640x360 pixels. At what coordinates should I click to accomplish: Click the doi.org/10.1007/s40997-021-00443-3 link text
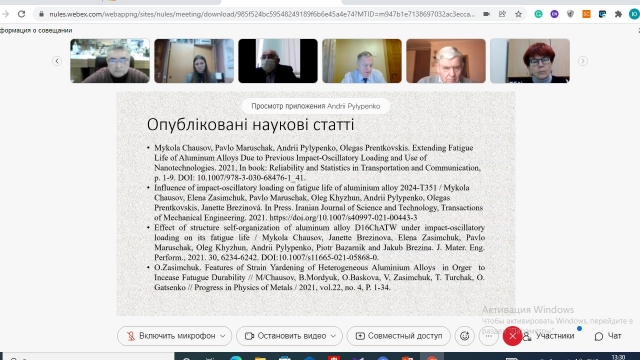pyautogui.click(x=343, y=218)
